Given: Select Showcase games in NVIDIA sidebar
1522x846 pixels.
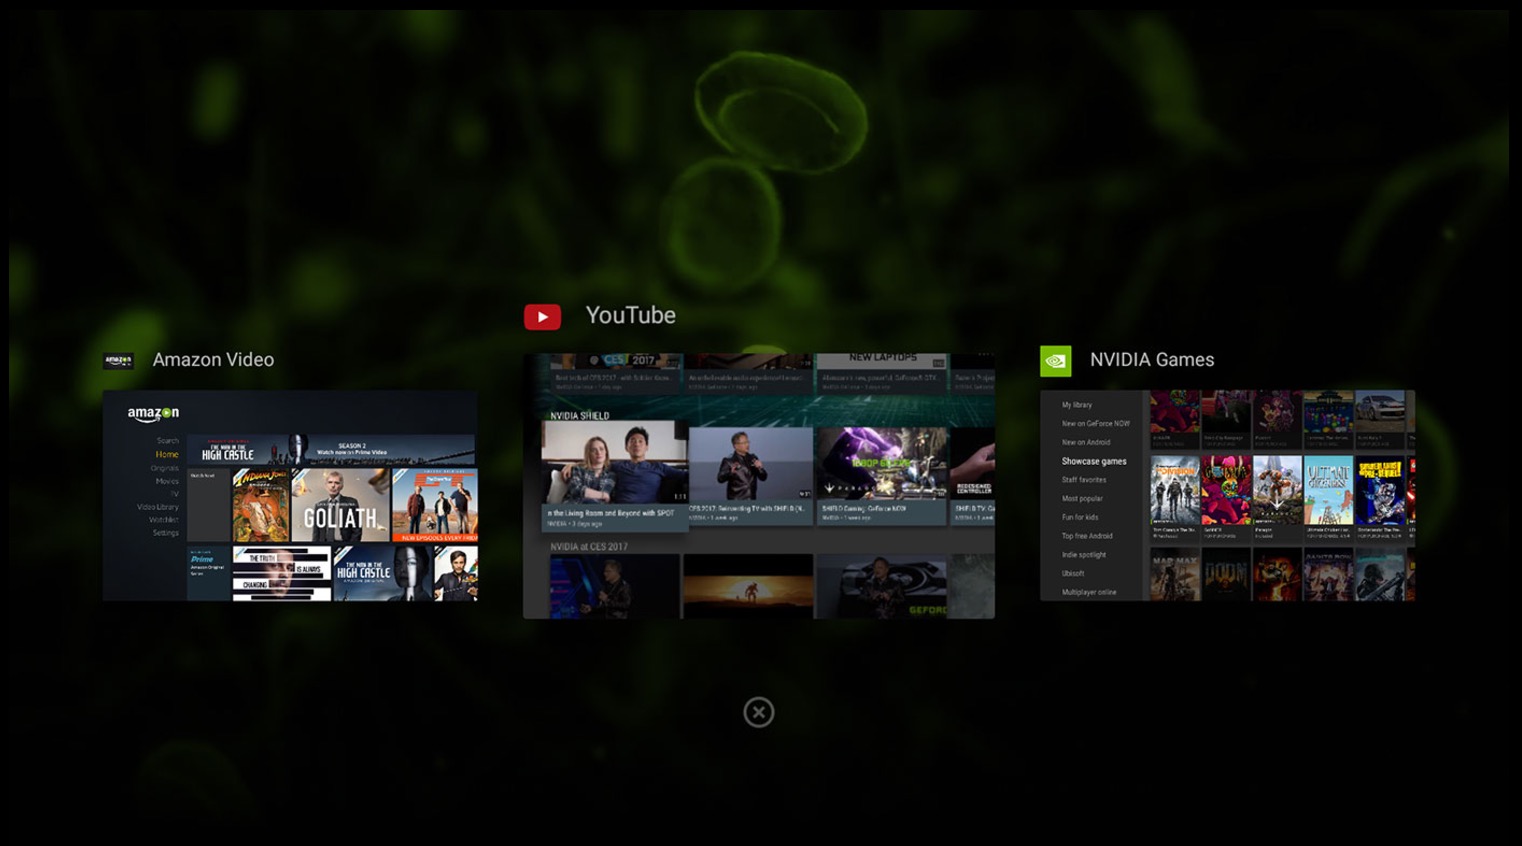Looking at the screenshot, I should click(1093, 461).
